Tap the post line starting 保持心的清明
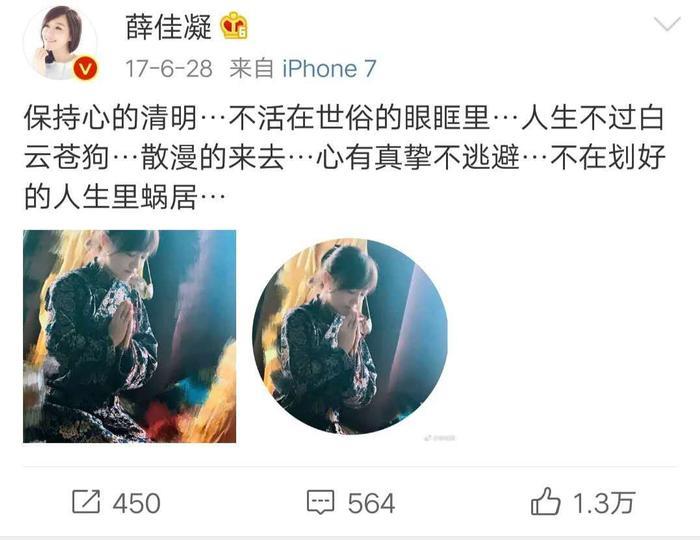 point(344,118)
